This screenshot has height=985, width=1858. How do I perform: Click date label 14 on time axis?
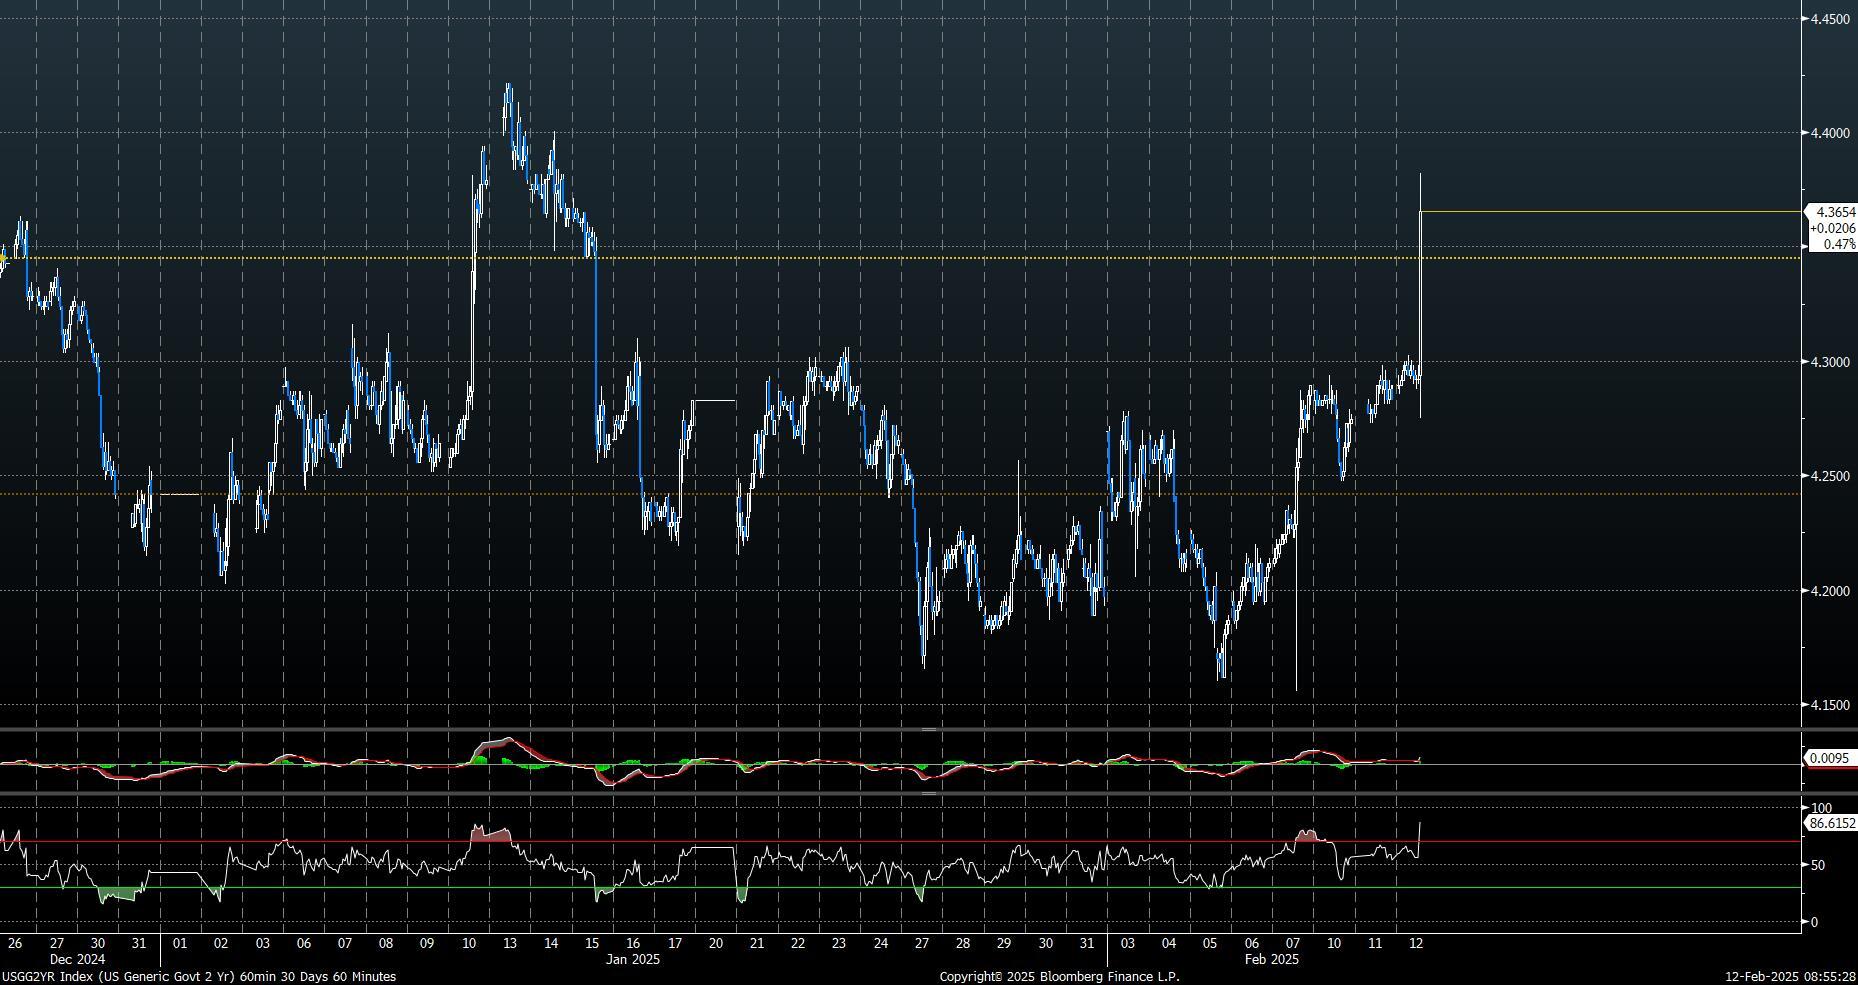pyautogui.click(x=551, y=943)
